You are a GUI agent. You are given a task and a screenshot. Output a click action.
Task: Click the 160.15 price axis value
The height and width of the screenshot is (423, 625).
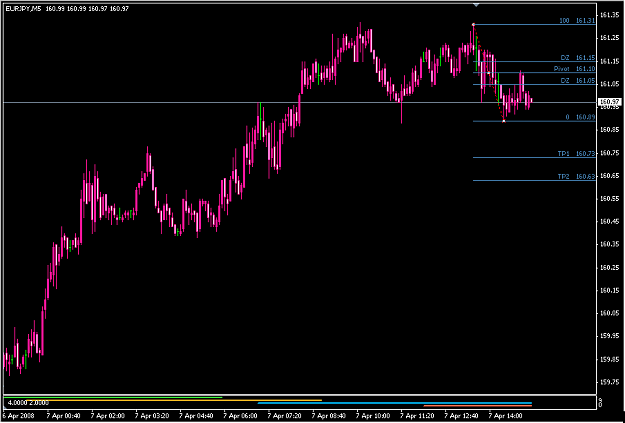(608, 291)
